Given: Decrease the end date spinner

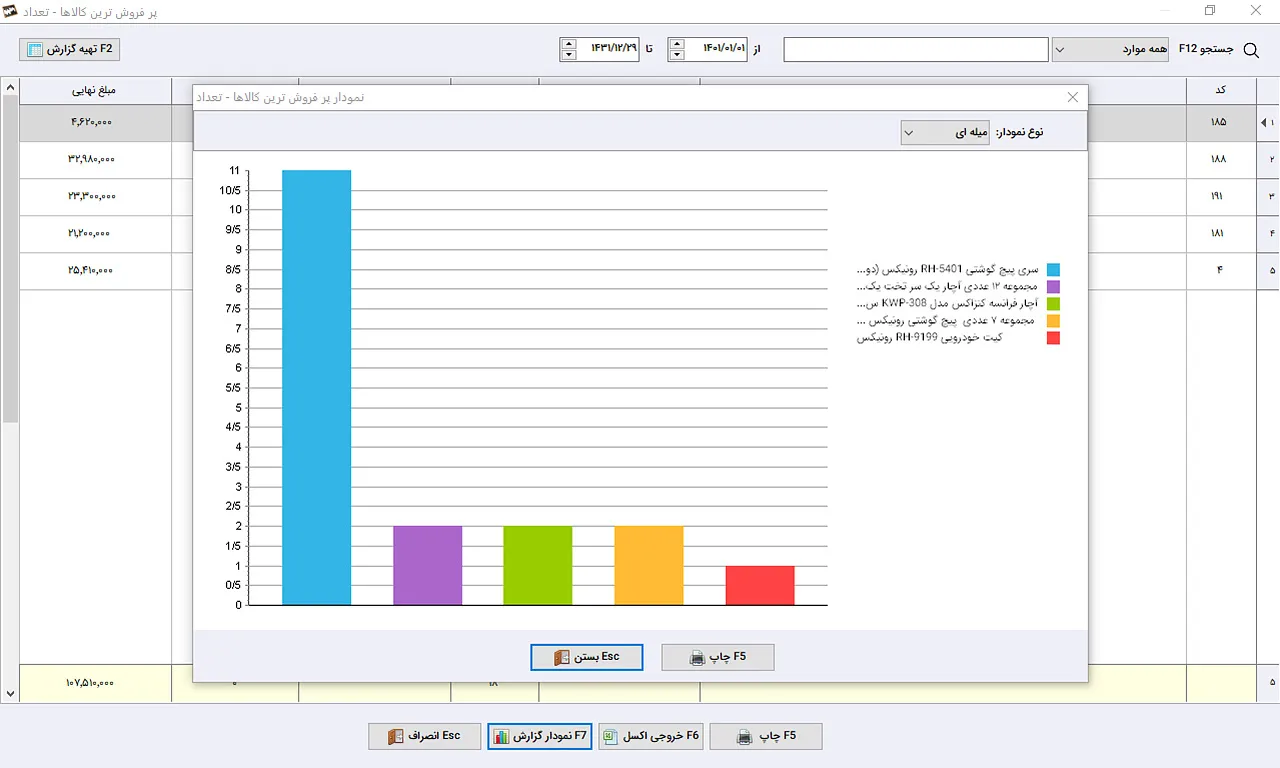Looking at the screenshot, I should pyautogui.click(x=569, y=55).
